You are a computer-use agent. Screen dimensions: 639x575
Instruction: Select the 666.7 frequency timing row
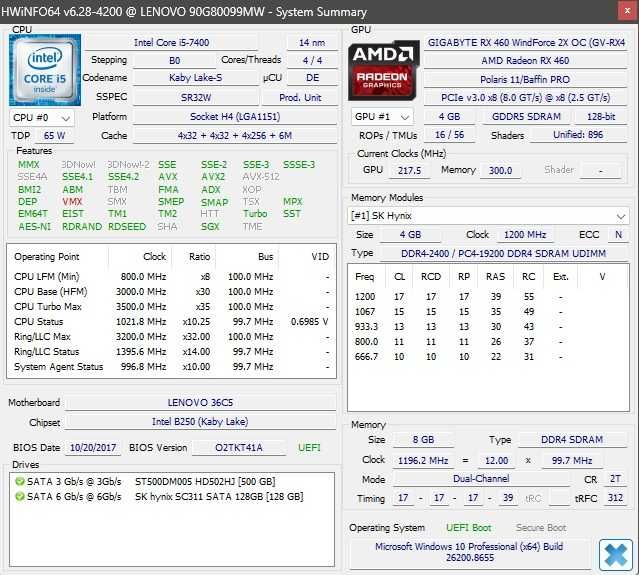pyautogui.click(x=488, y=357)
